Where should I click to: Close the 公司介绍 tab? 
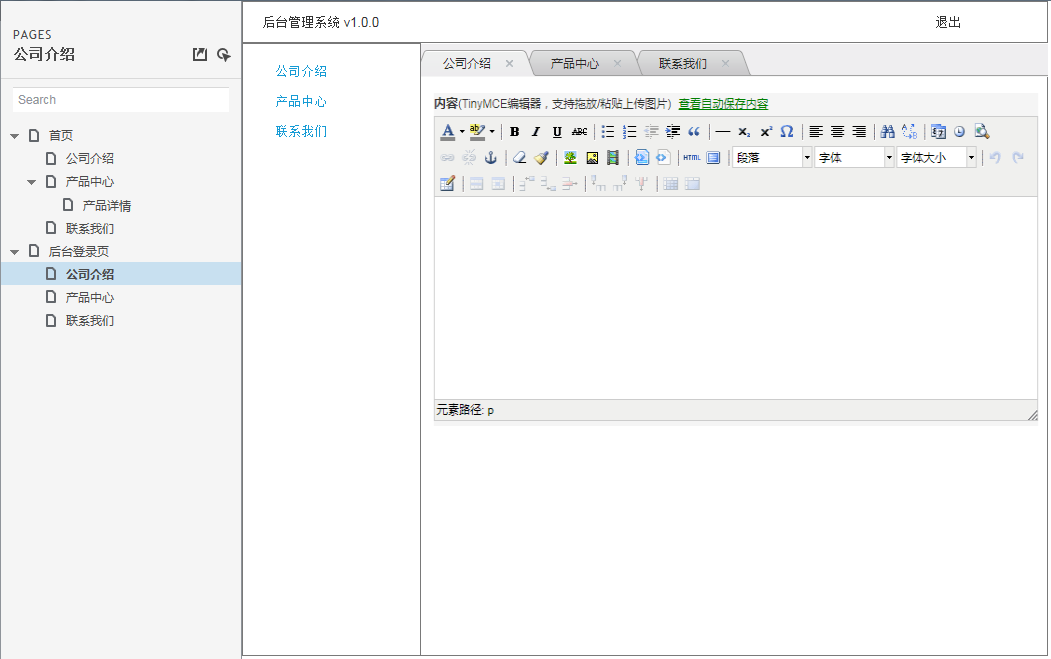click(x=509, y=64)
